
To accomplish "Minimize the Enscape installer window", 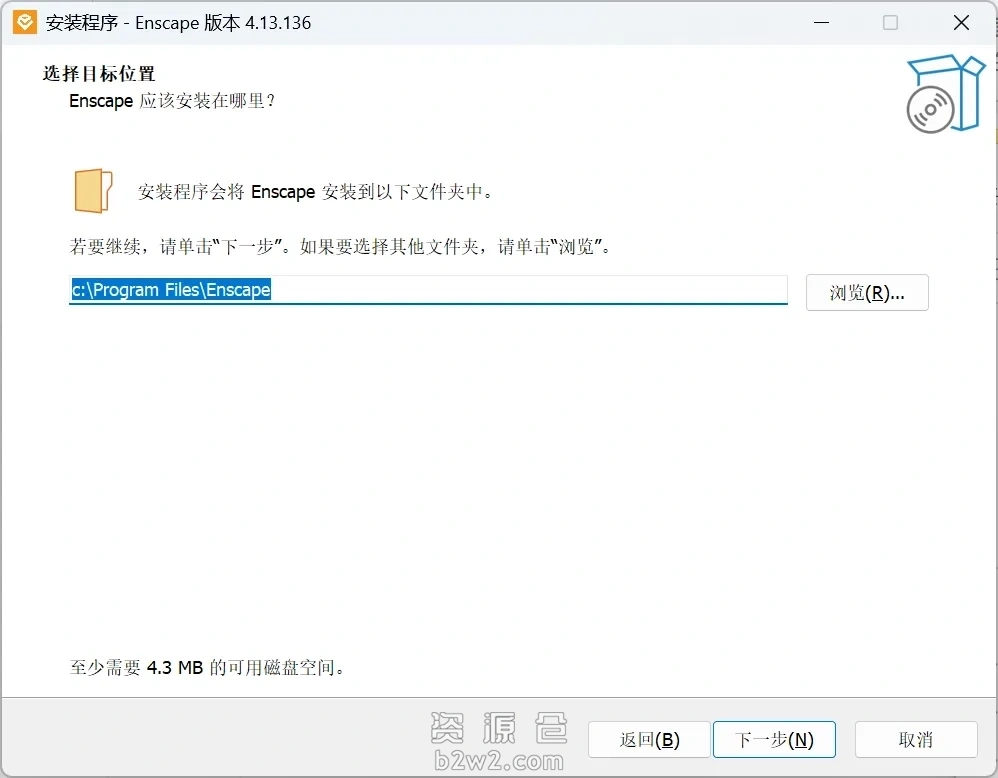I will [821, 22].
